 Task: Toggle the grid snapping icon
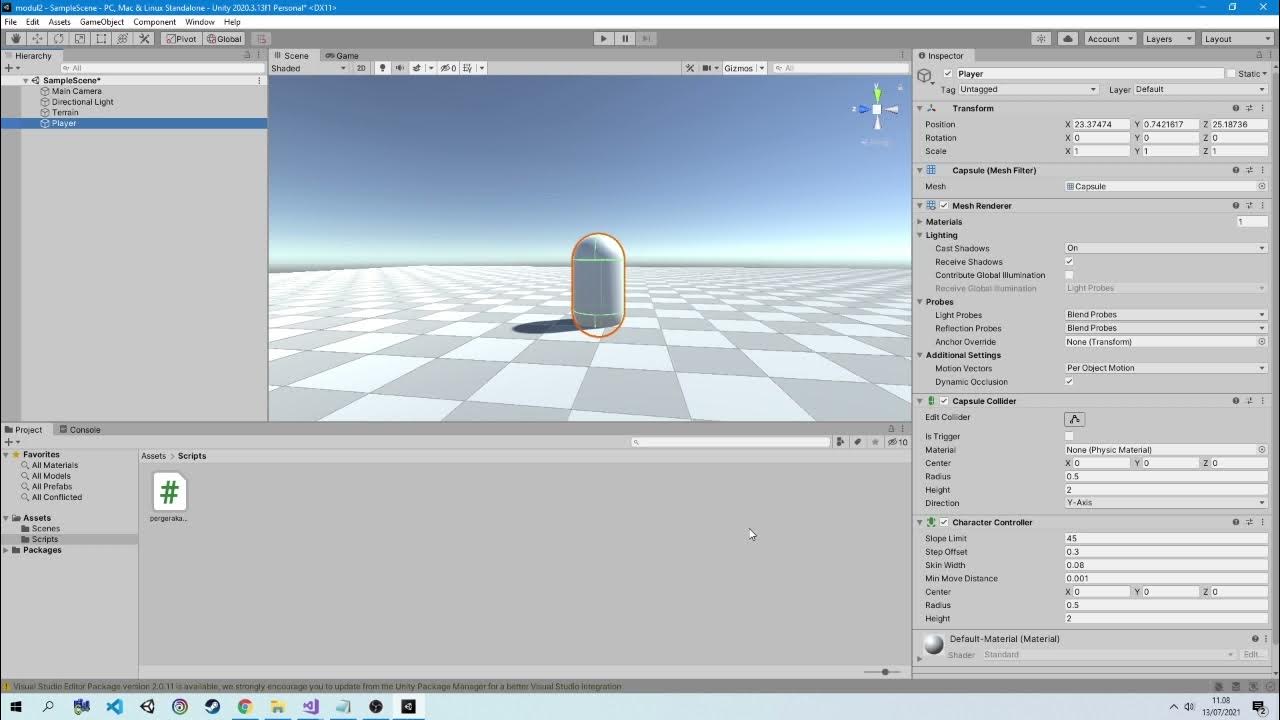(x=261, y=39)
